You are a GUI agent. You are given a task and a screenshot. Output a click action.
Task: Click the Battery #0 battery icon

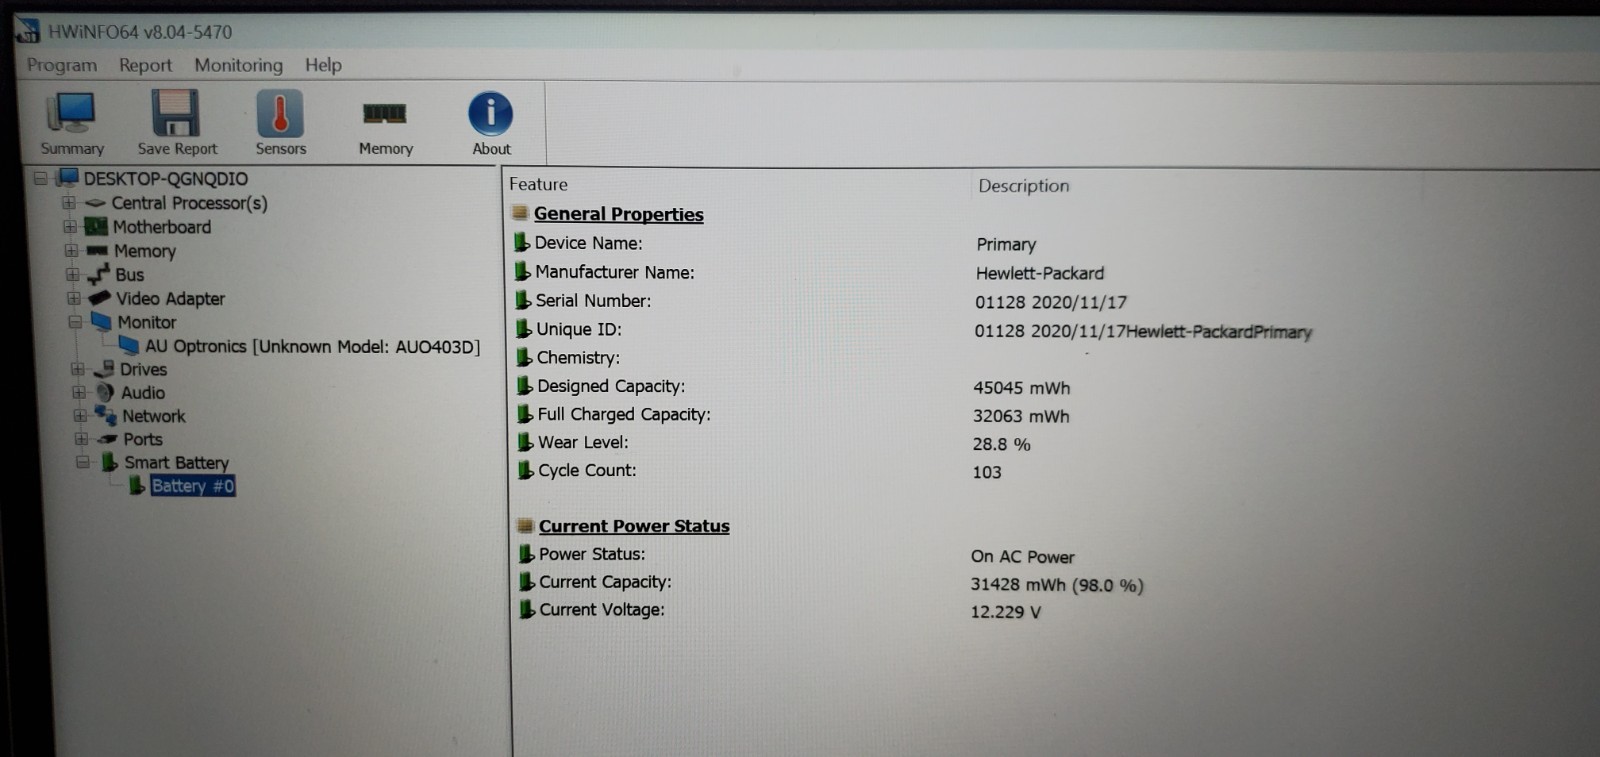(137, 486)
